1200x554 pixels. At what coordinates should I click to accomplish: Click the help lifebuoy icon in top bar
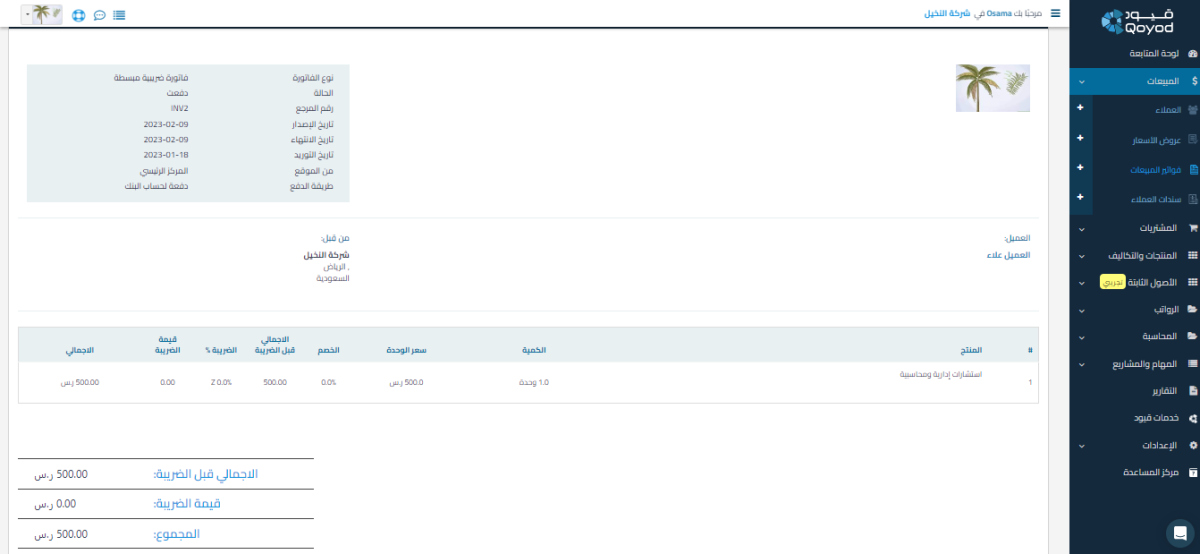(79, 15)
